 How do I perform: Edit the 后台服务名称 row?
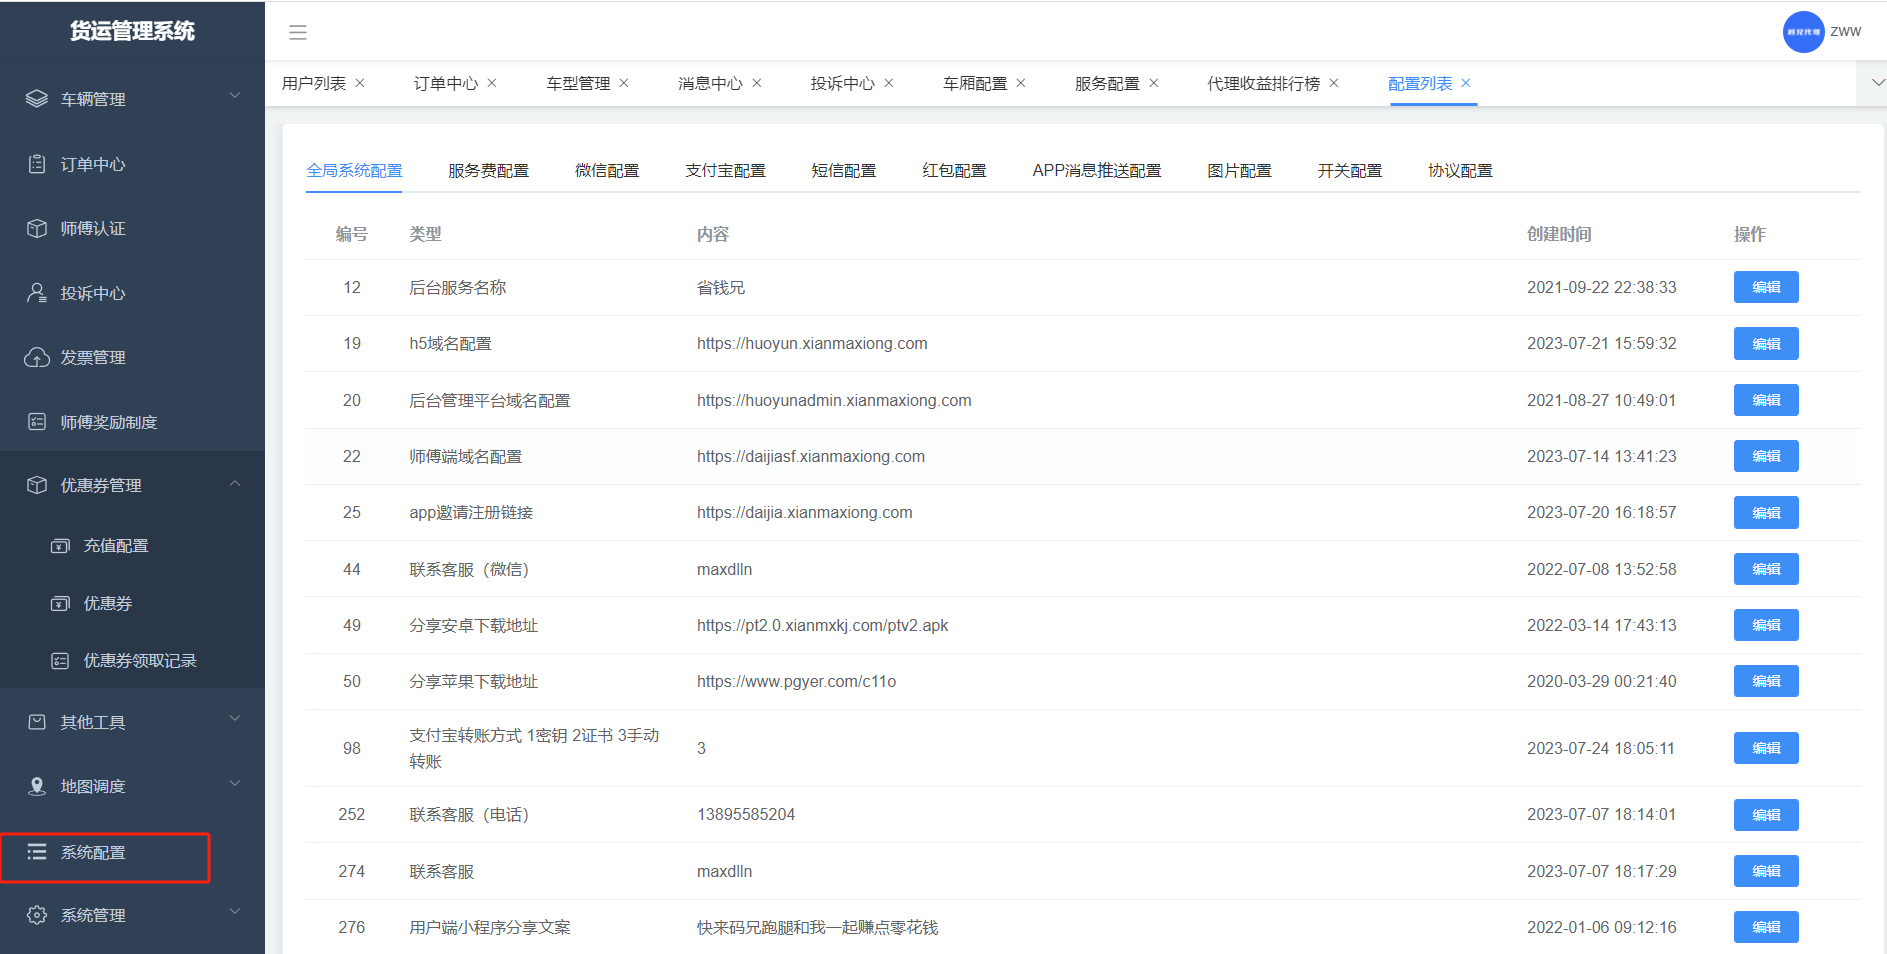click(x=1765, y=287)
